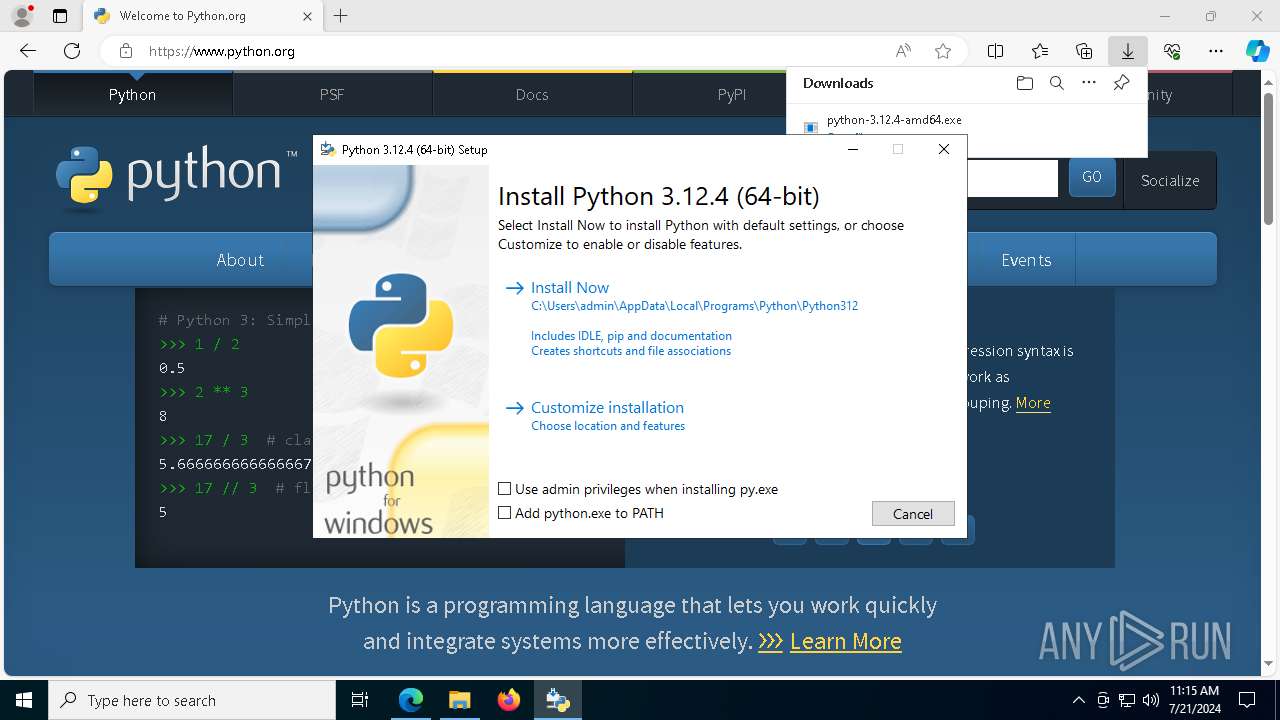Close the Python 3.12.4 Setup window
This screenshot has width=1280, height=720.
coord(943,149)
